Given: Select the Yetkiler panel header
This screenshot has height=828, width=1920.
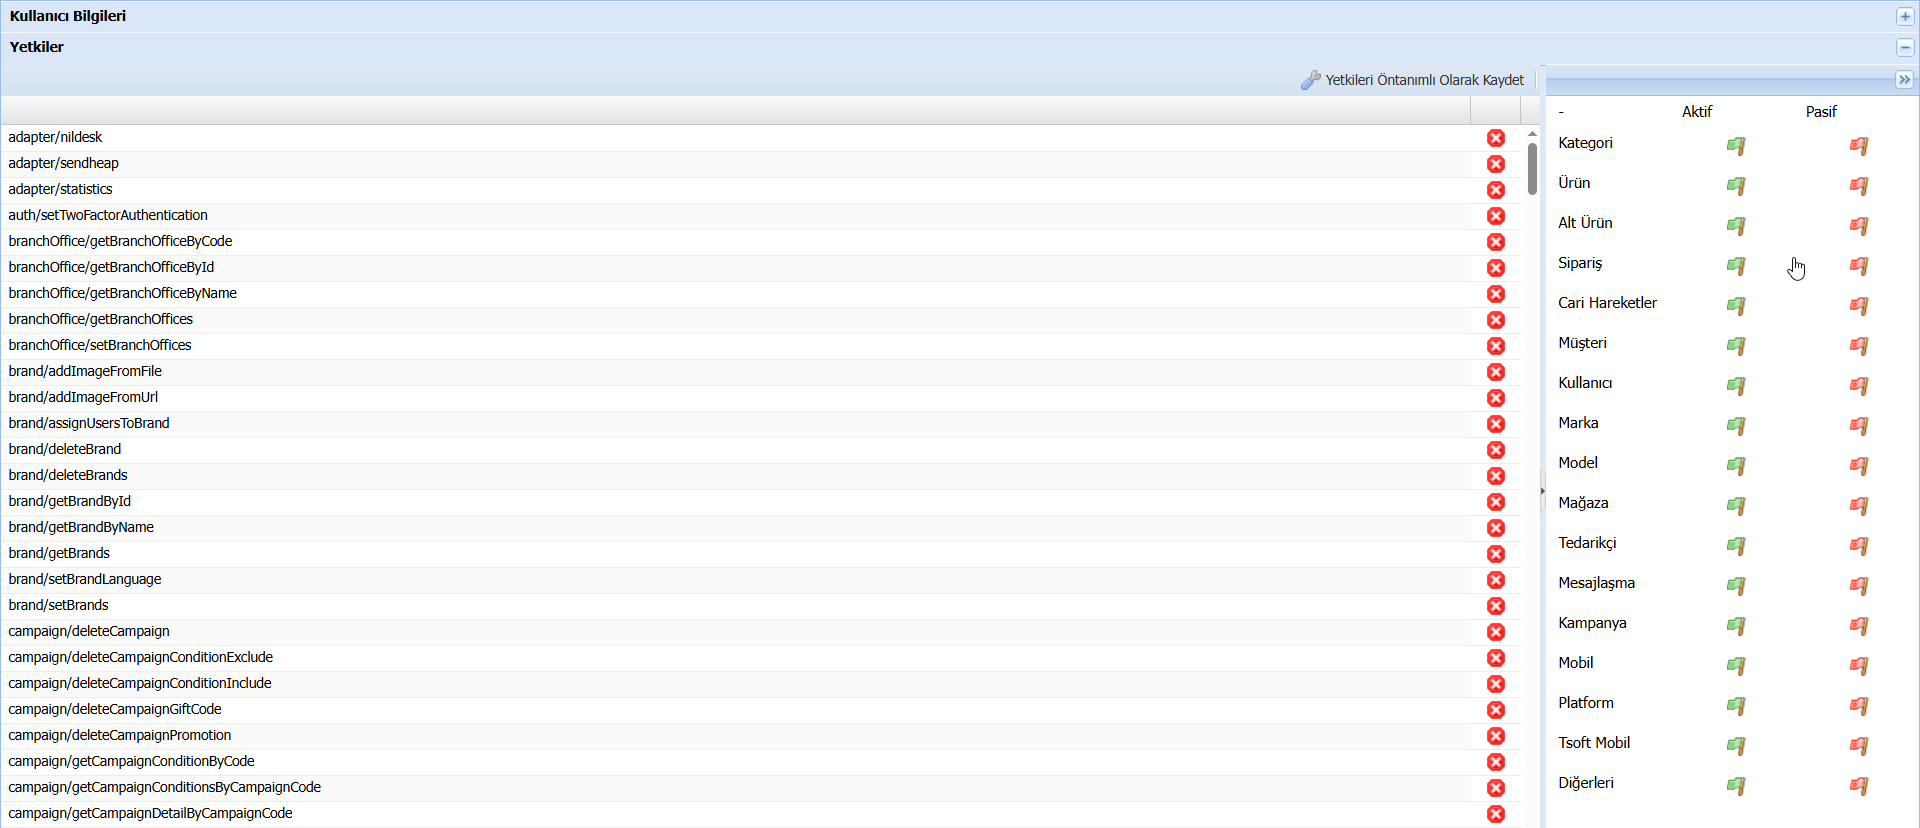Looking at the screenshot, I should pyautogui.click(x=37, y=47).
